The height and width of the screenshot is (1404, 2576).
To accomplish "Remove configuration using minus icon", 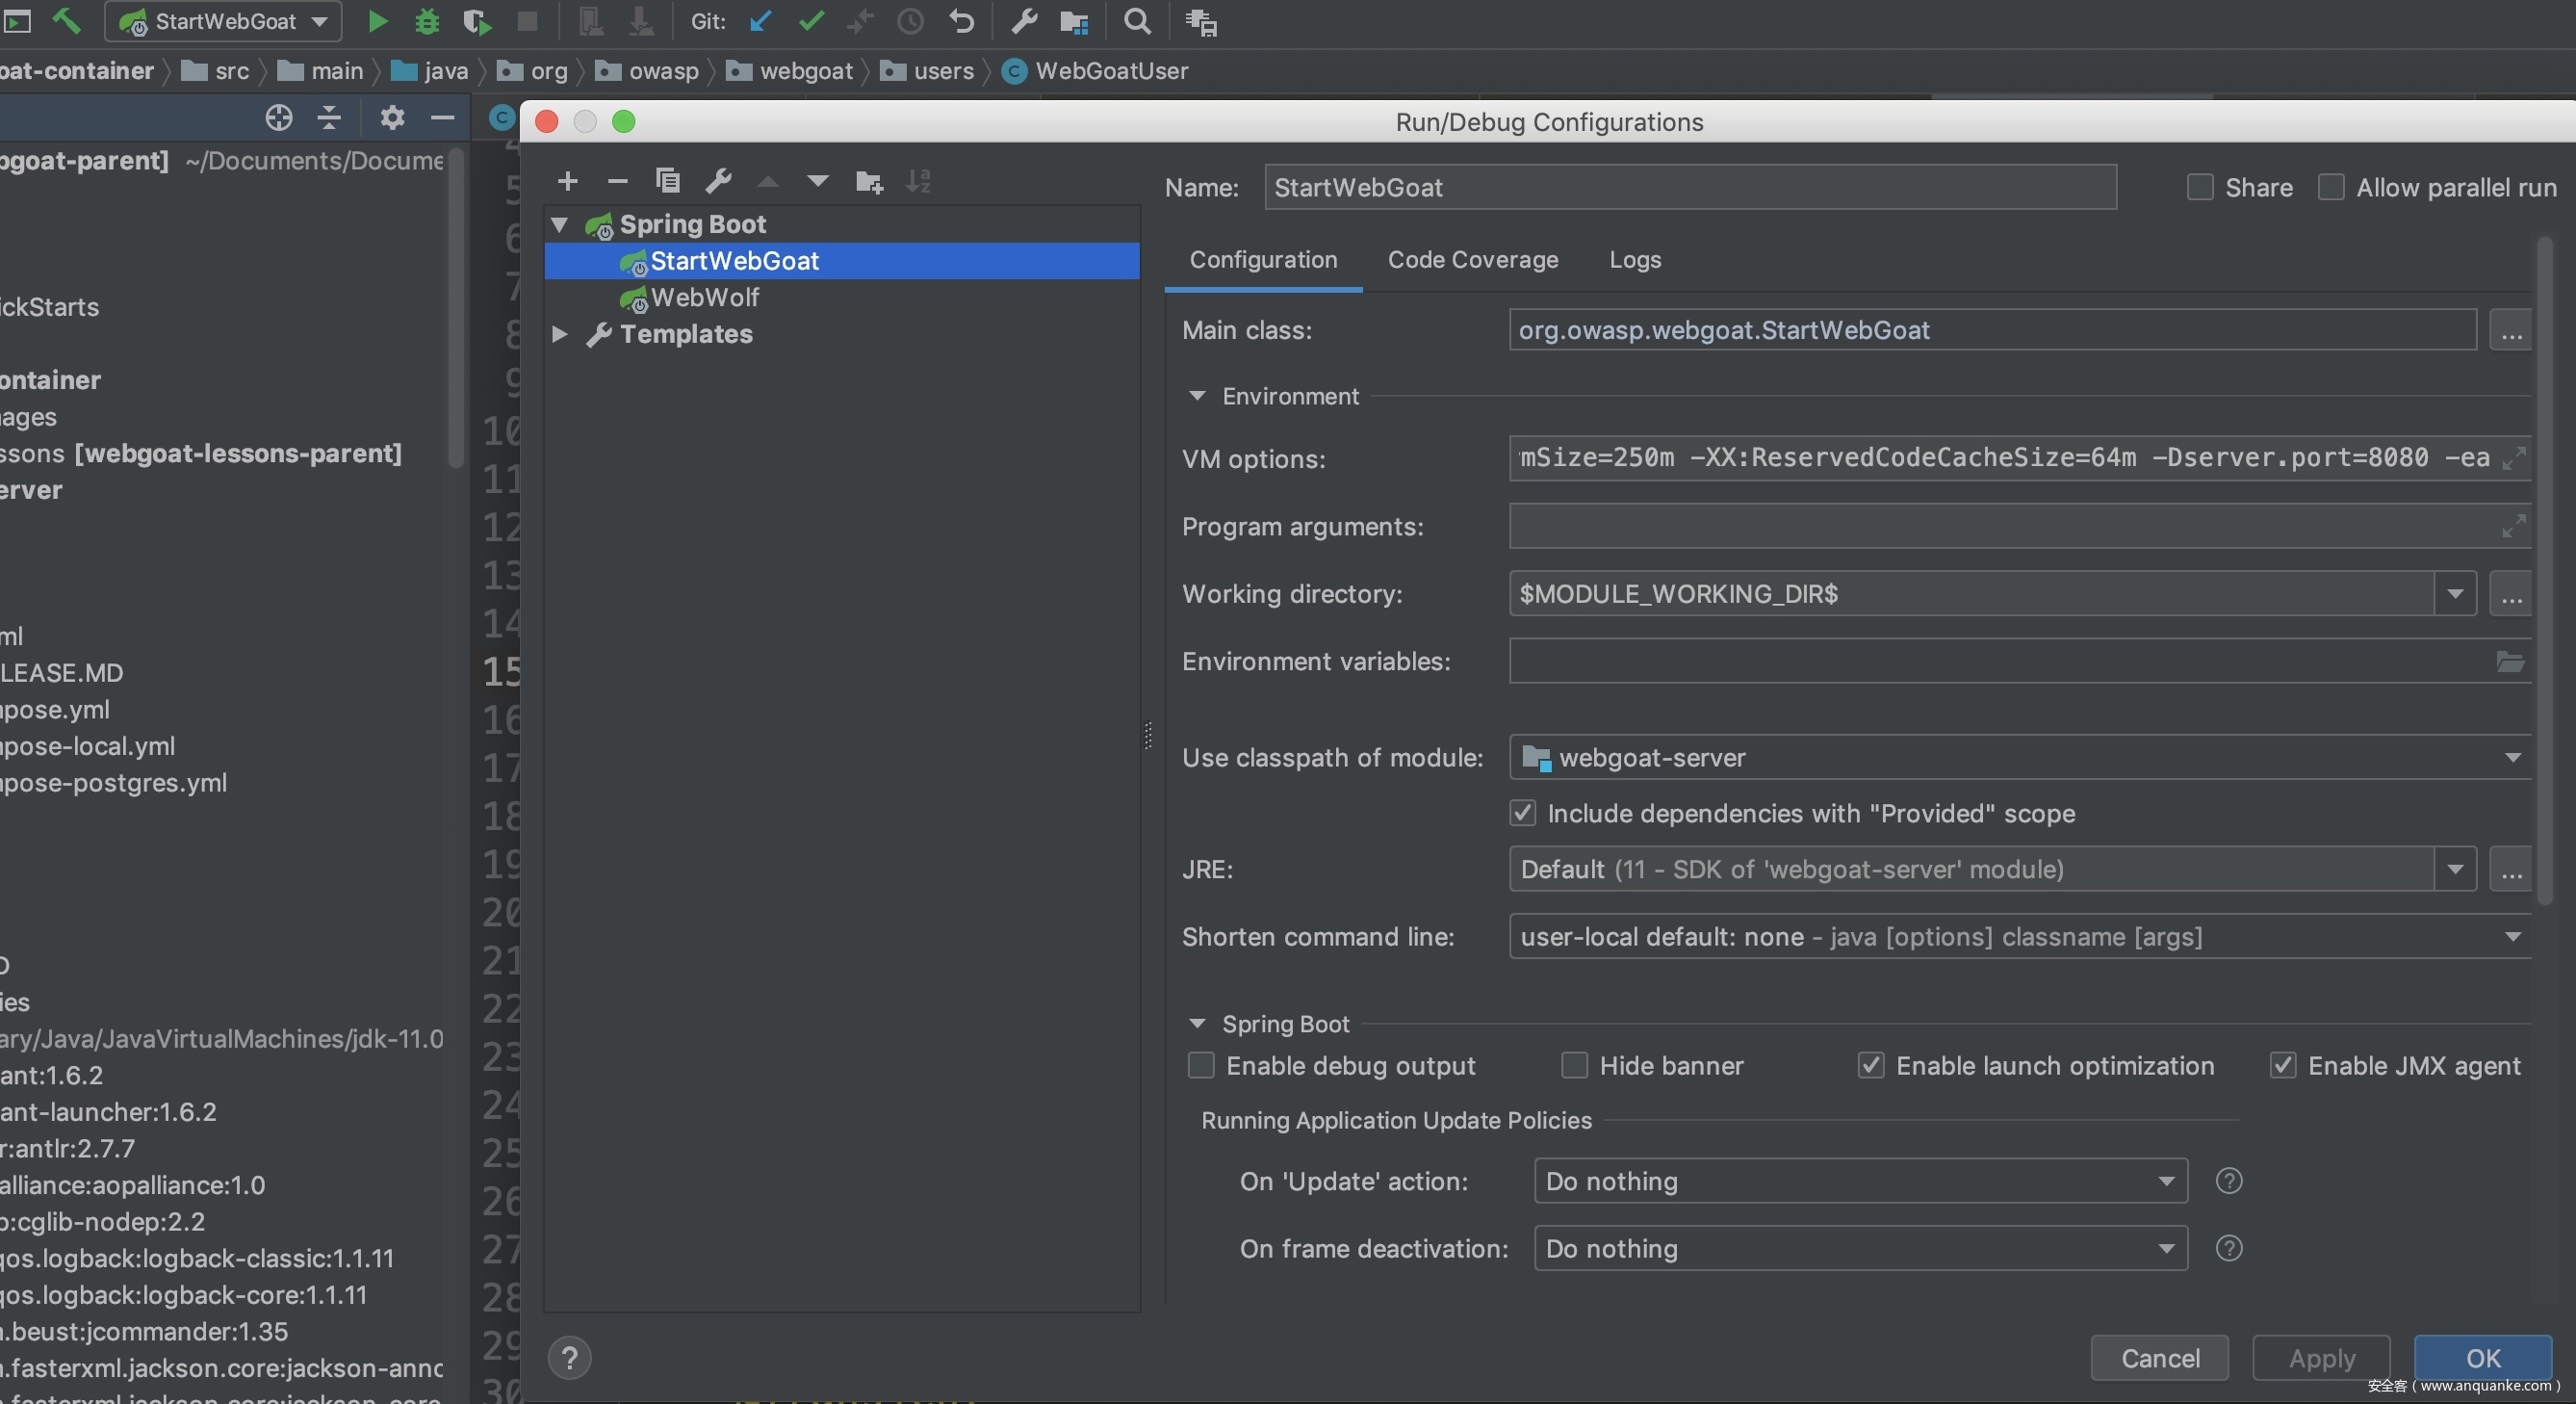I will [x=617, y=181].
